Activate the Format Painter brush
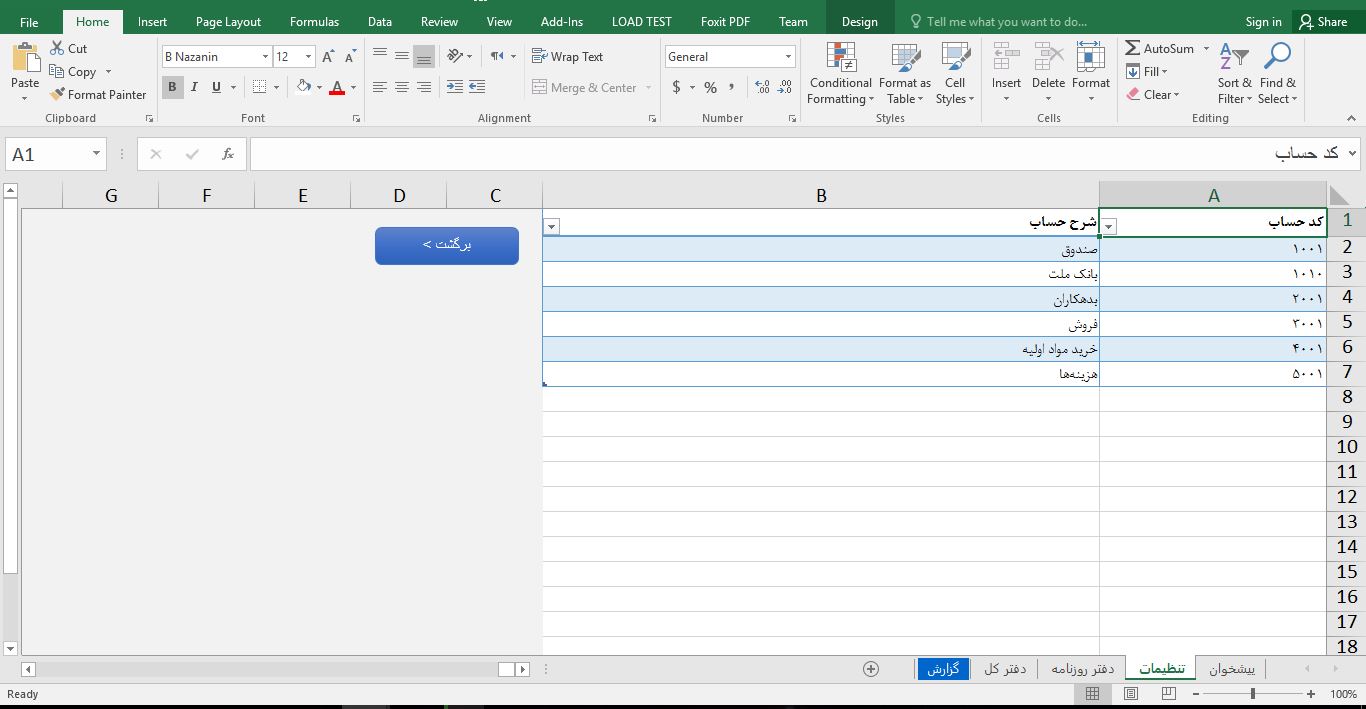1366x709 pixels. click(57, 94)
